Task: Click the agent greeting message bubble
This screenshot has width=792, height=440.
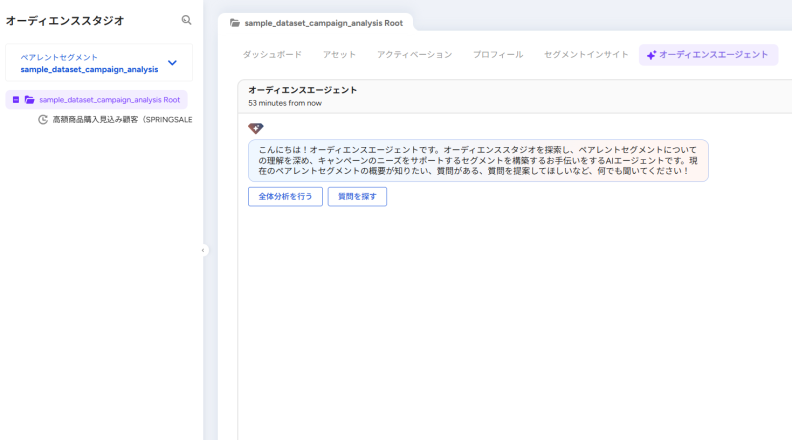Action: pyautogui.click(x=478, y=161)
